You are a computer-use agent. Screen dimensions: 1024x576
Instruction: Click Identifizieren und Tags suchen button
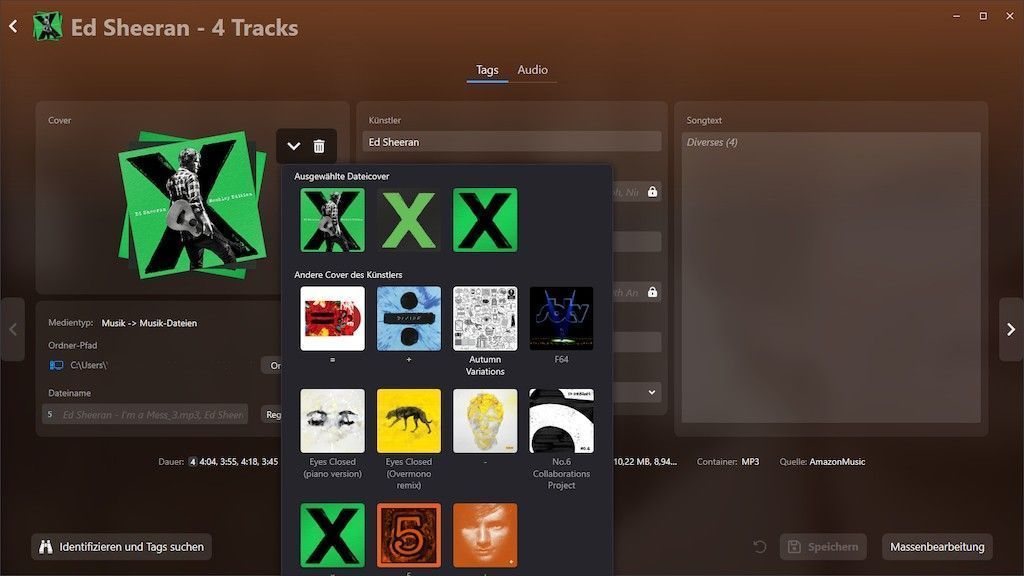click(121, 547)
